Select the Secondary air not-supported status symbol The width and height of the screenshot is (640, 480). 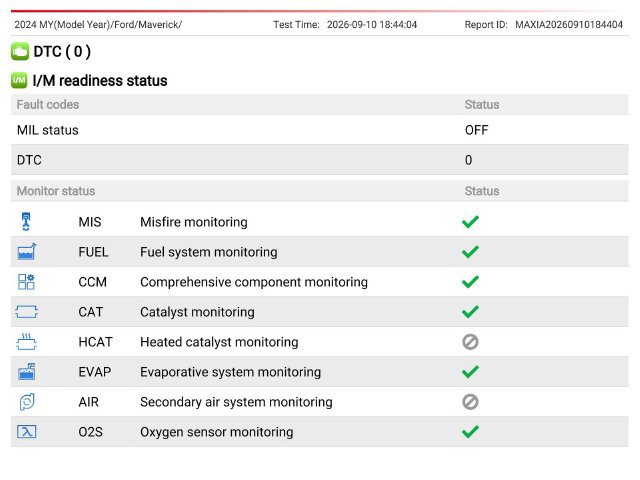tap(470, 402)
